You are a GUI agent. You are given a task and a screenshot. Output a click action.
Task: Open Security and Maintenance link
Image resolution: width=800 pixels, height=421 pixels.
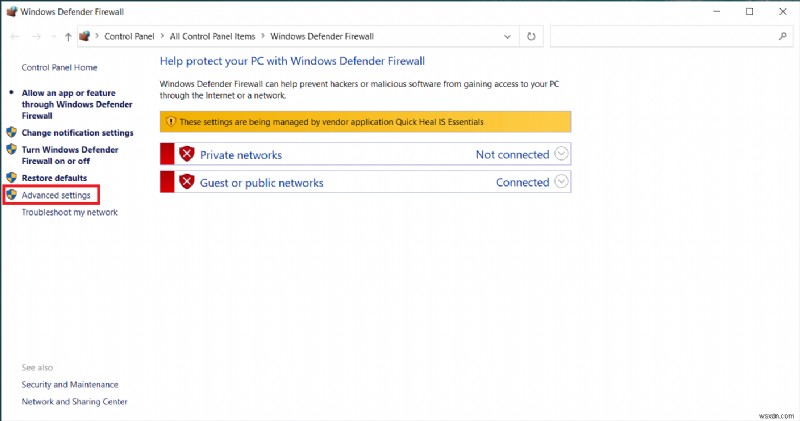[x=70, y=385]
